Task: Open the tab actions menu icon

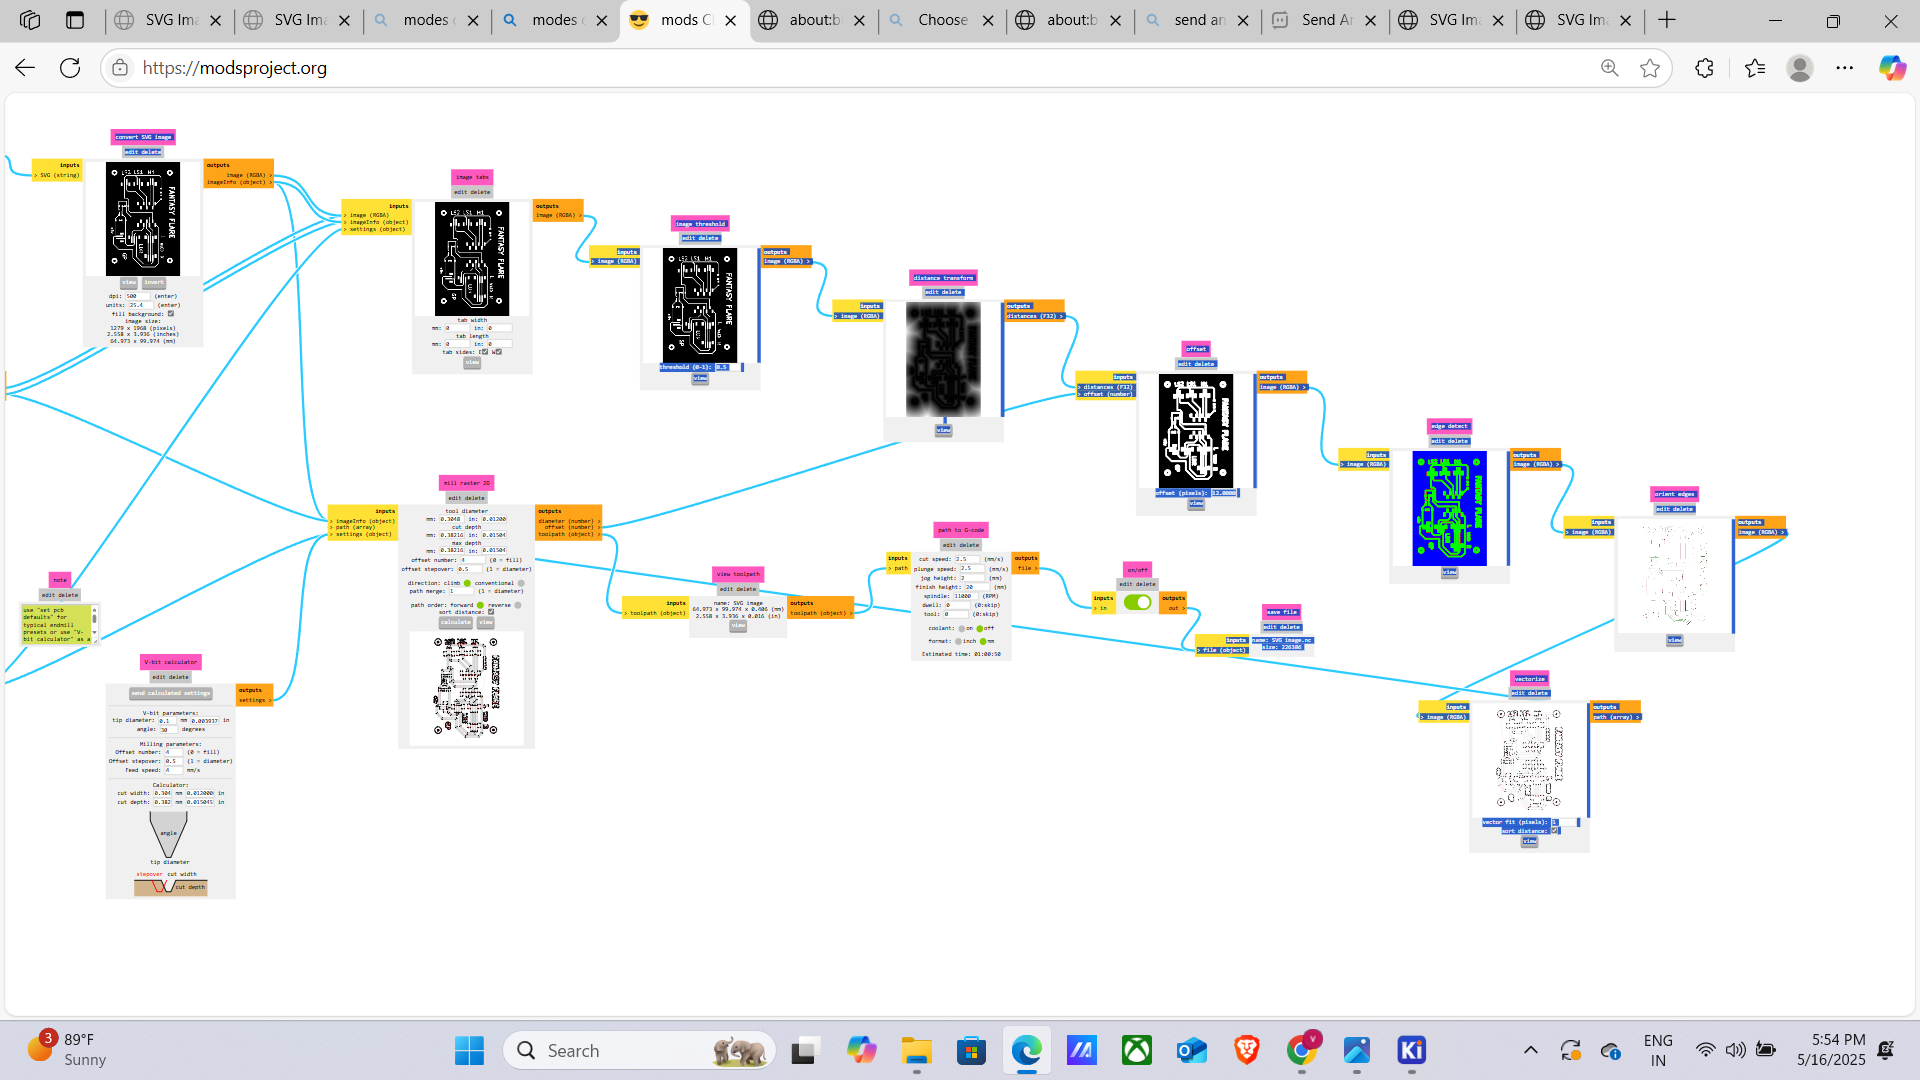Action: click(75, 20)
